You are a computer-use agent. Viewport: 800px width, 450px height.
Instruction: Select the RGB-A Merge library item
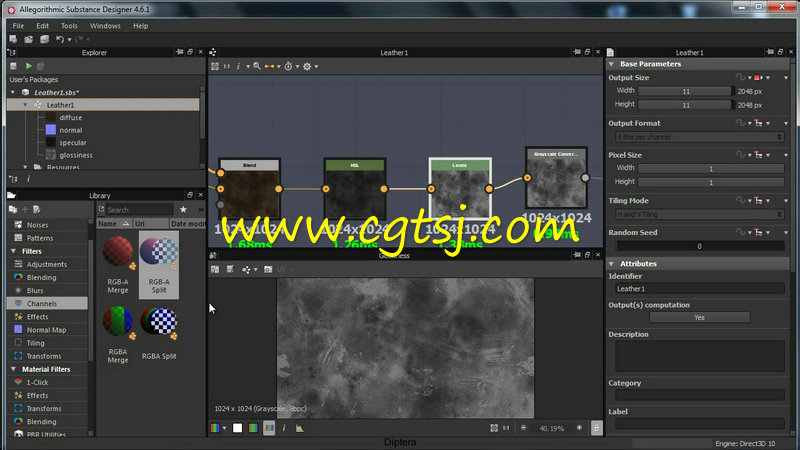pyautogui.click(x=118, y=265)
